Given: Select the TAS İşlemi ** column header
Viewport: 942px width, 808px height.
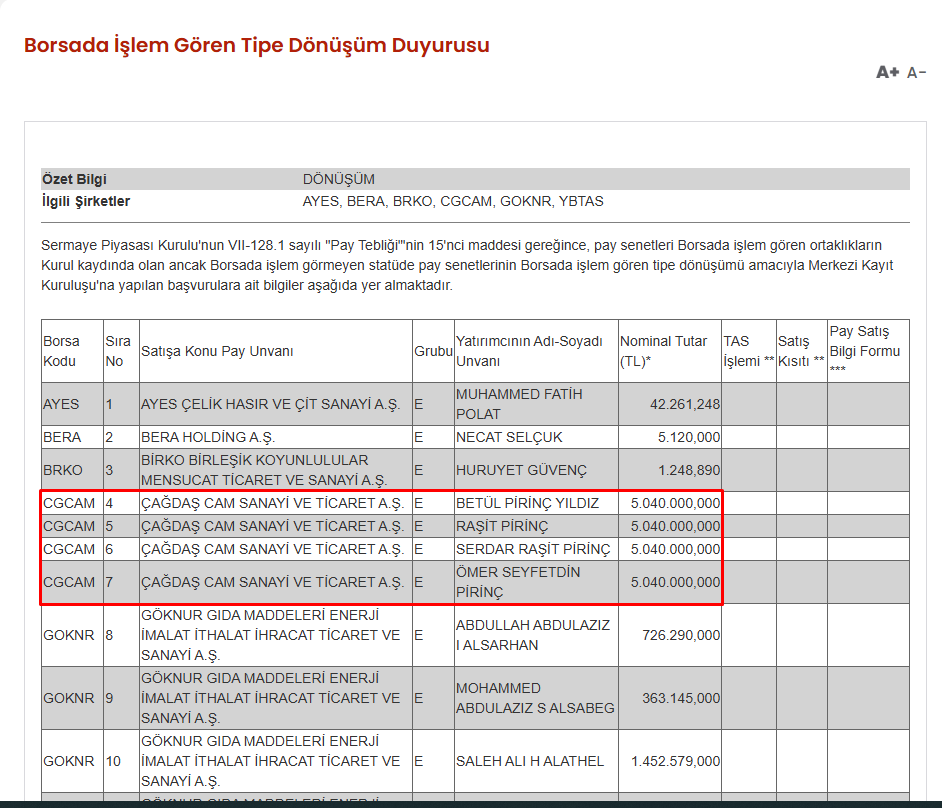Looking at the screenshot, I should (741, 349).
